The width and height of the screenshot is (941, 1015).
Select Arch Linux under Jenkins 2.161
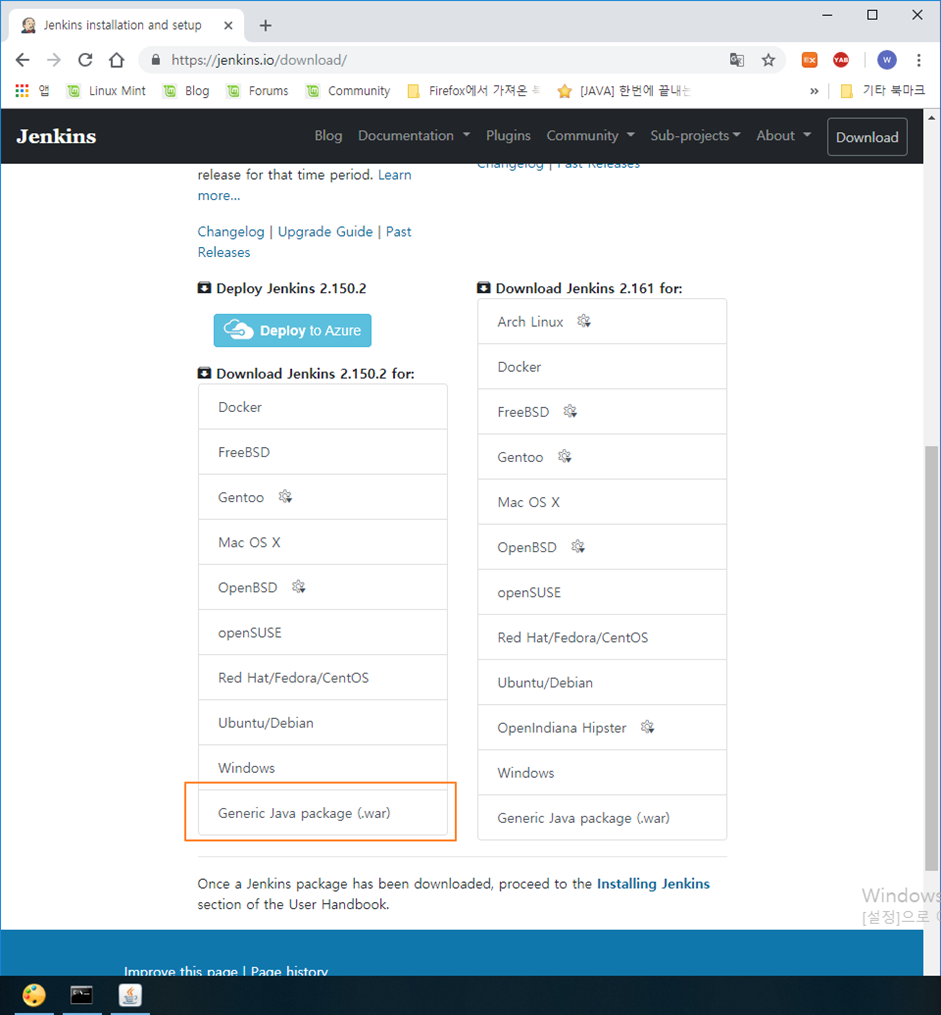pyautogui.click(x=602, y=322)
